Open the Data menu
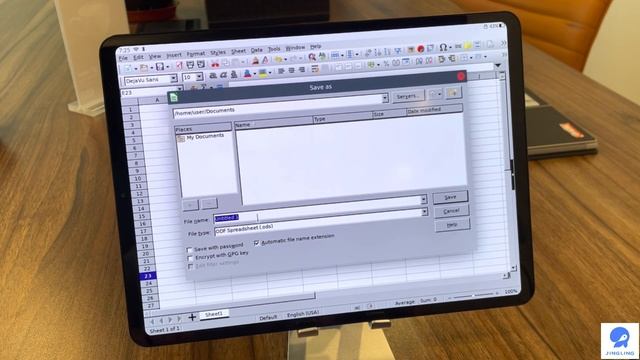Screen dimensions: 640x360 coord(257,50)
